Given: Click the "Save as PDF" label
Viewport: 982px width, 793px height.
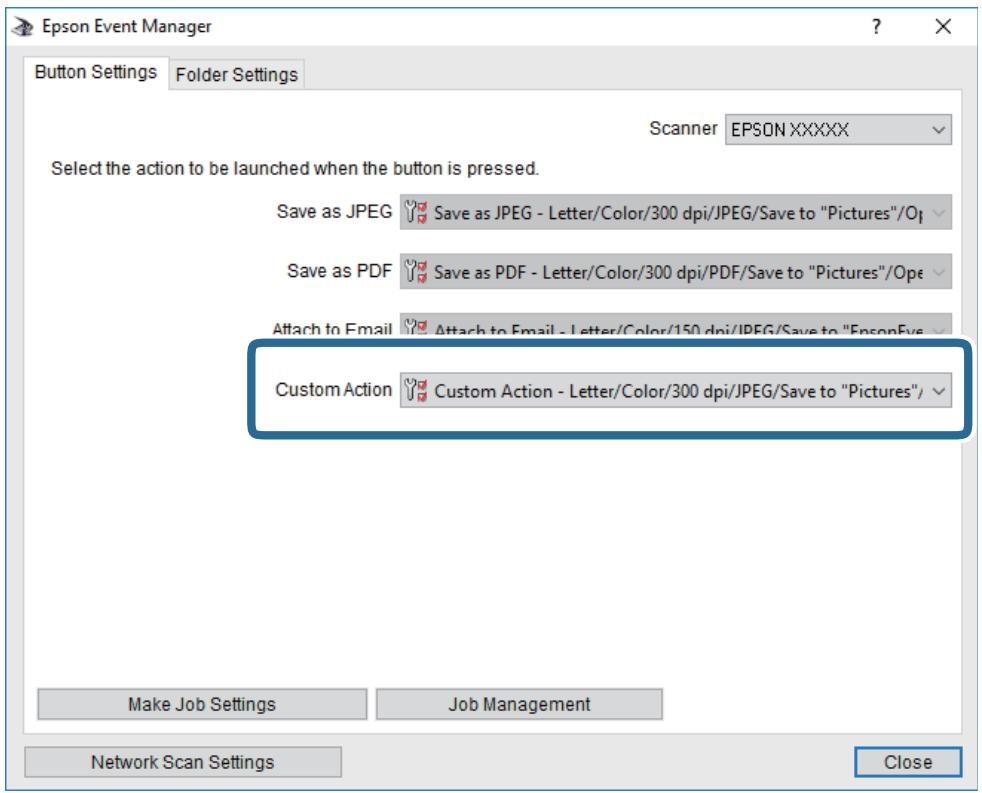Looking at the screenshot, I should [x=339, y=271].
